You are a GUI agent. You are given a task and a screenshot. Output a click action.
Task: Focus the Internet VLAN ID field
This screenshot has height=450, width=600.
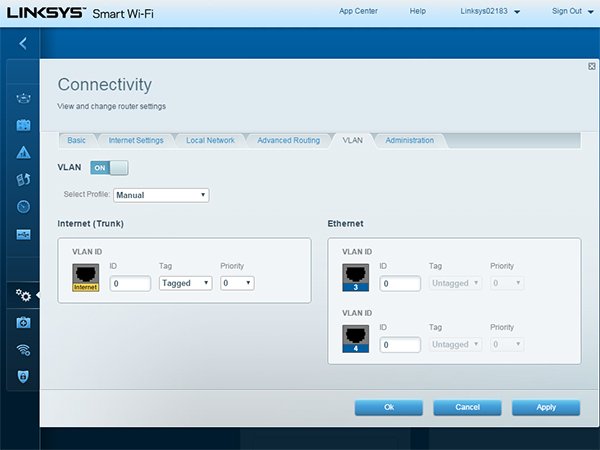click(130, 284)
